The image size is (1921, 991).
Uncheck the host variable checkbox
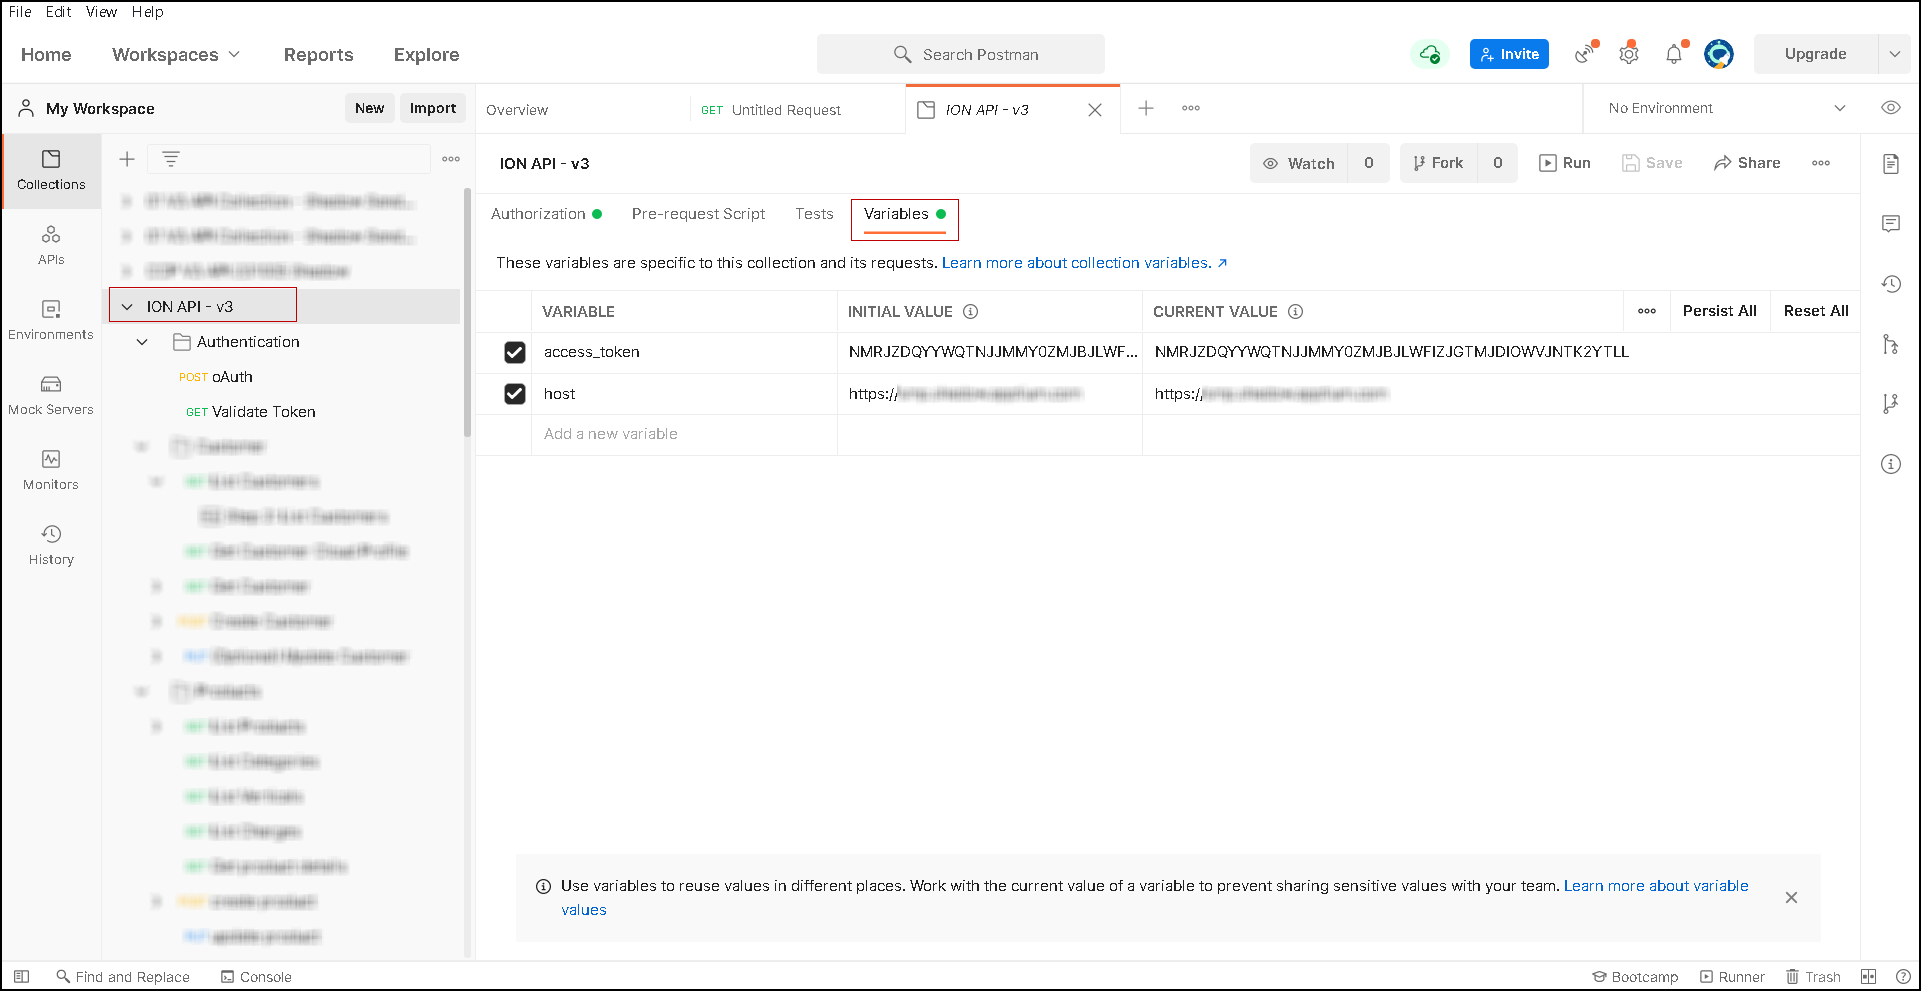pyautogui.click(x=515, y=394)
